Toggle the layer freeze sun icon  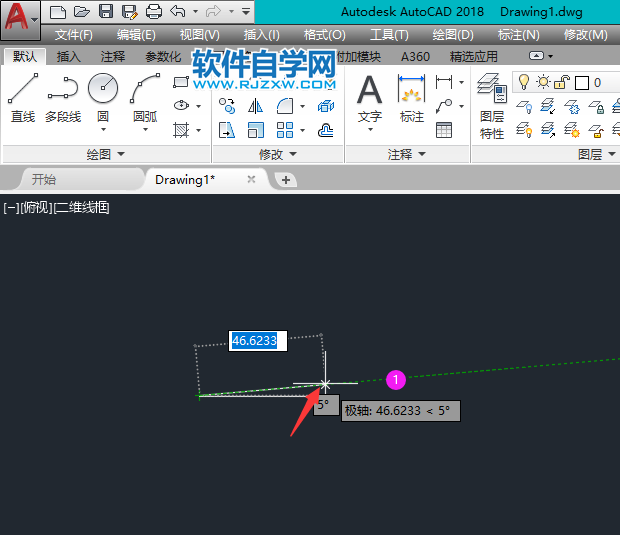point(543,82)
